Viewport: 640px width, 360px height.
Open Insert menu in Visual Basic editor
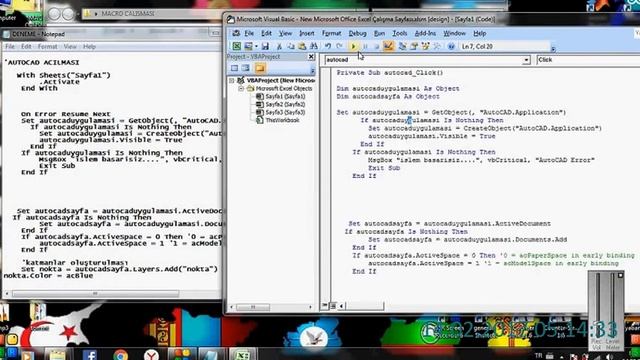point(307,33)
